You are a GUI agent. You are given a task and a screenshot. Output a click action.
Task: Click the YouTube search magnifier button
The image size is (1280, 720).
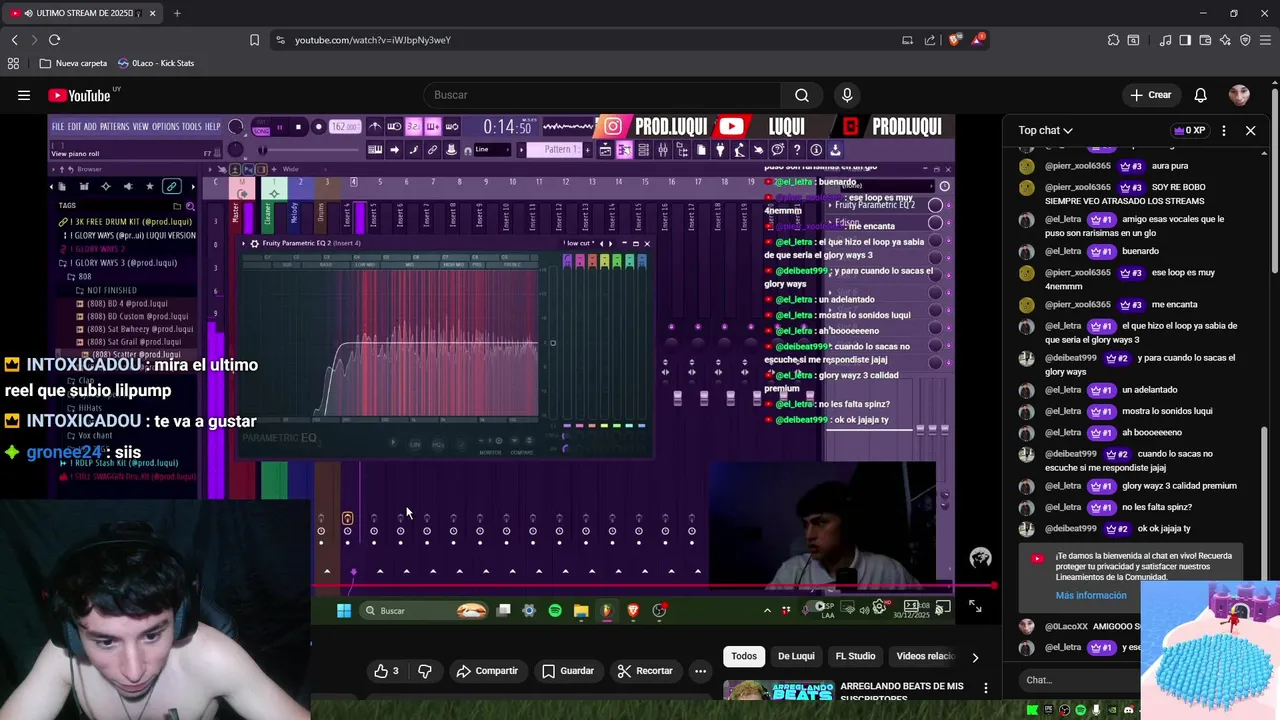click(802, 95)
